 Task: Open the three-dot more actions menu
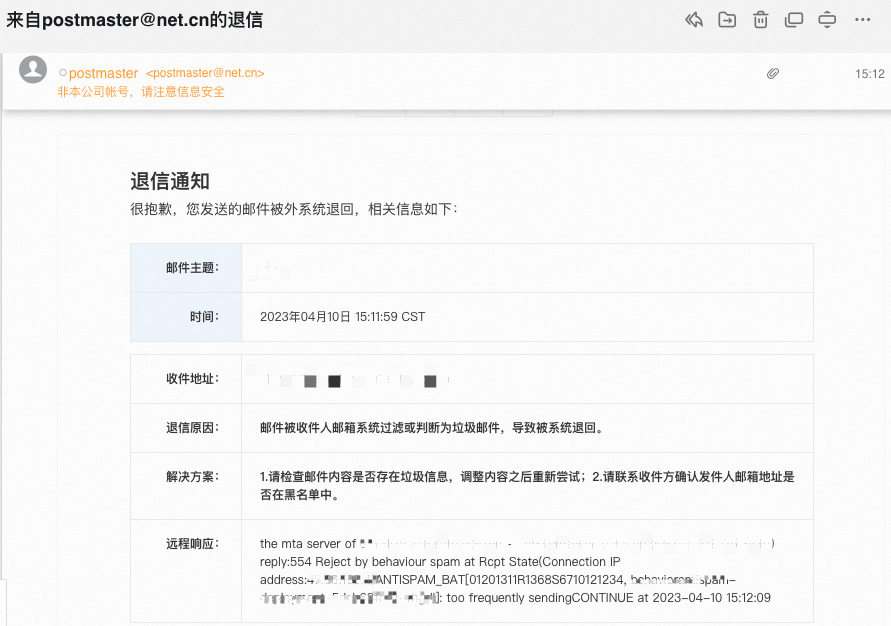[x=862, y=20]
